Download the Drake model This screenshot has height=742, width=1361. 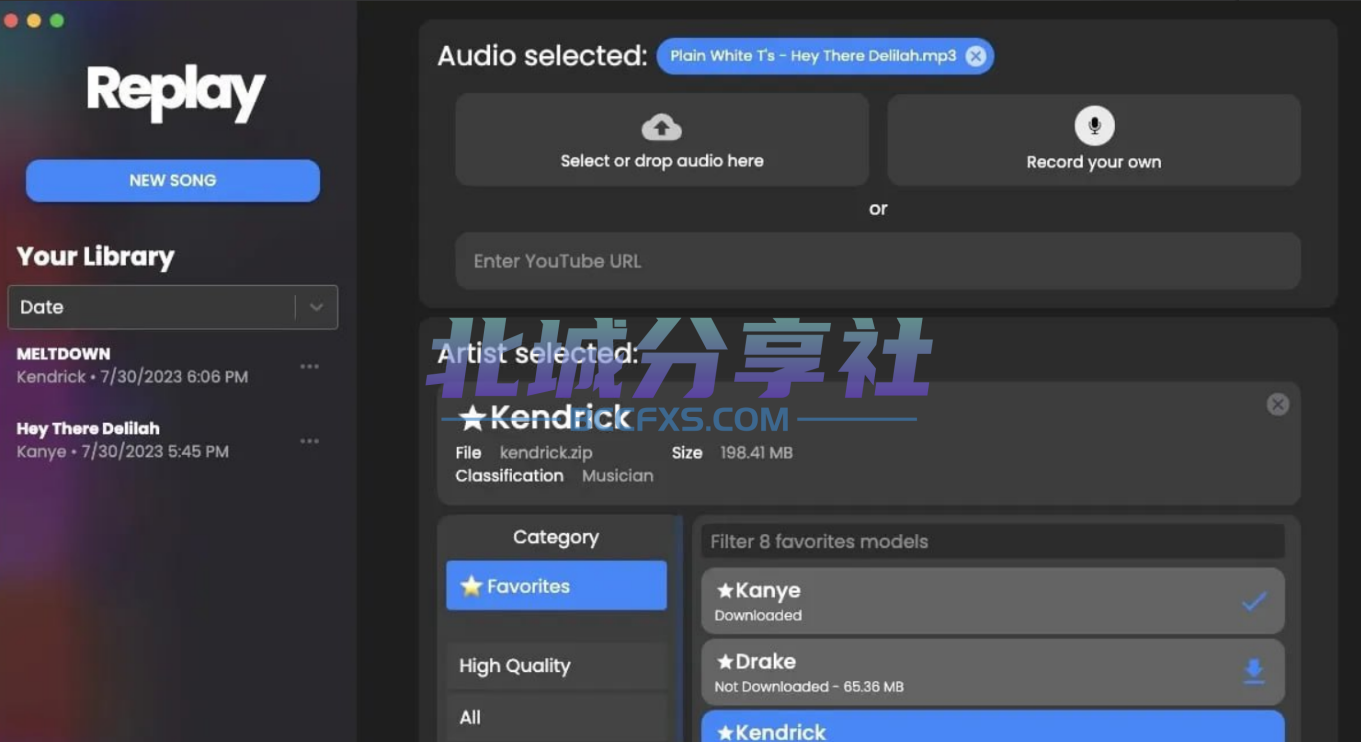pyautogui.click(x=1254, y=672)
